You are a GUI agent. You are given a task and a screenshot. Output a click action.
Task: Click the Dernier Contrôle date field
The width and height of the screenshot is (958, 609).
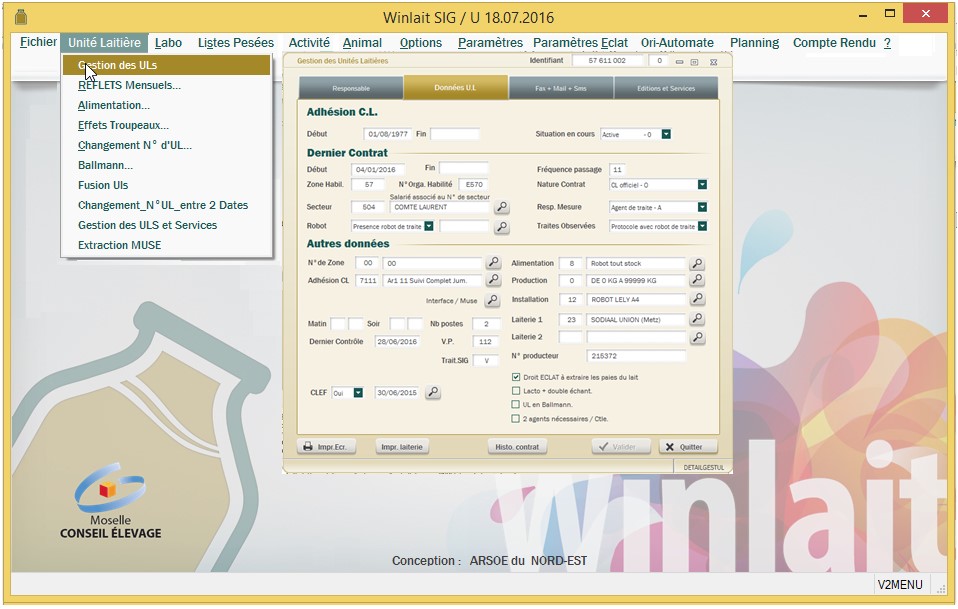pos(397,341)
